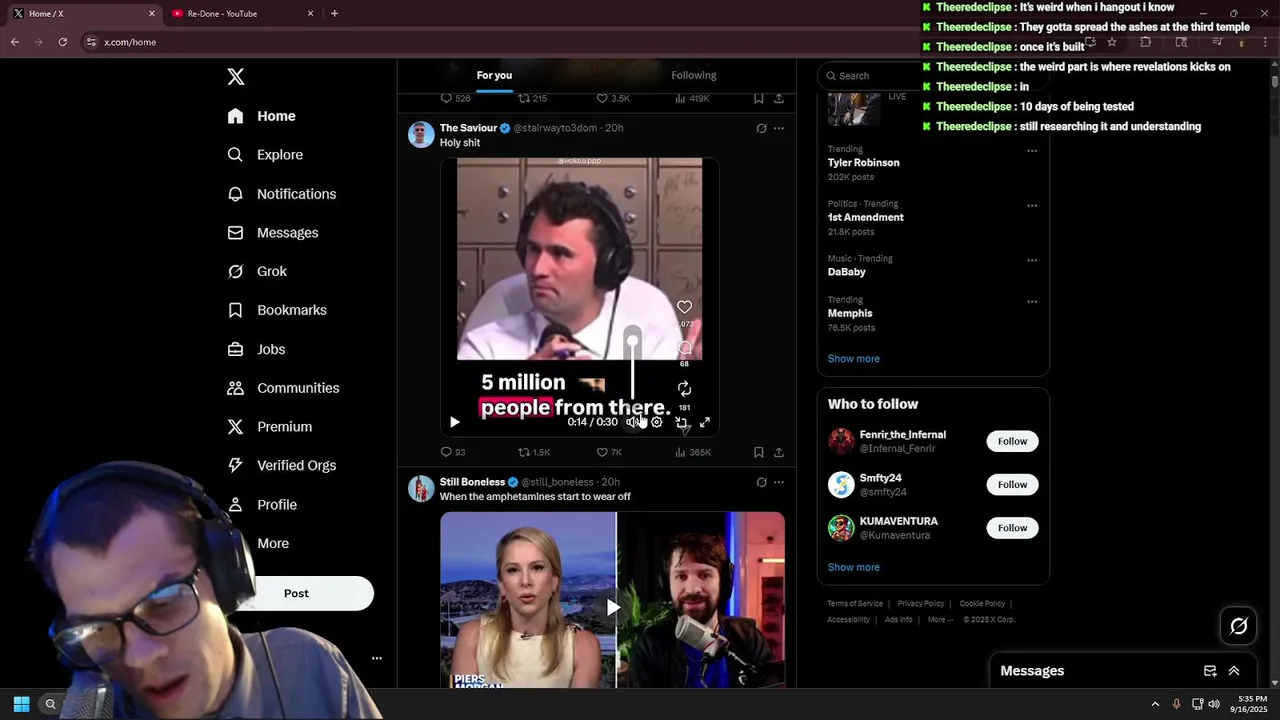Switch to the For you tab
The width and height of the screenshot is (1280, 720).
tap(494, 75)
